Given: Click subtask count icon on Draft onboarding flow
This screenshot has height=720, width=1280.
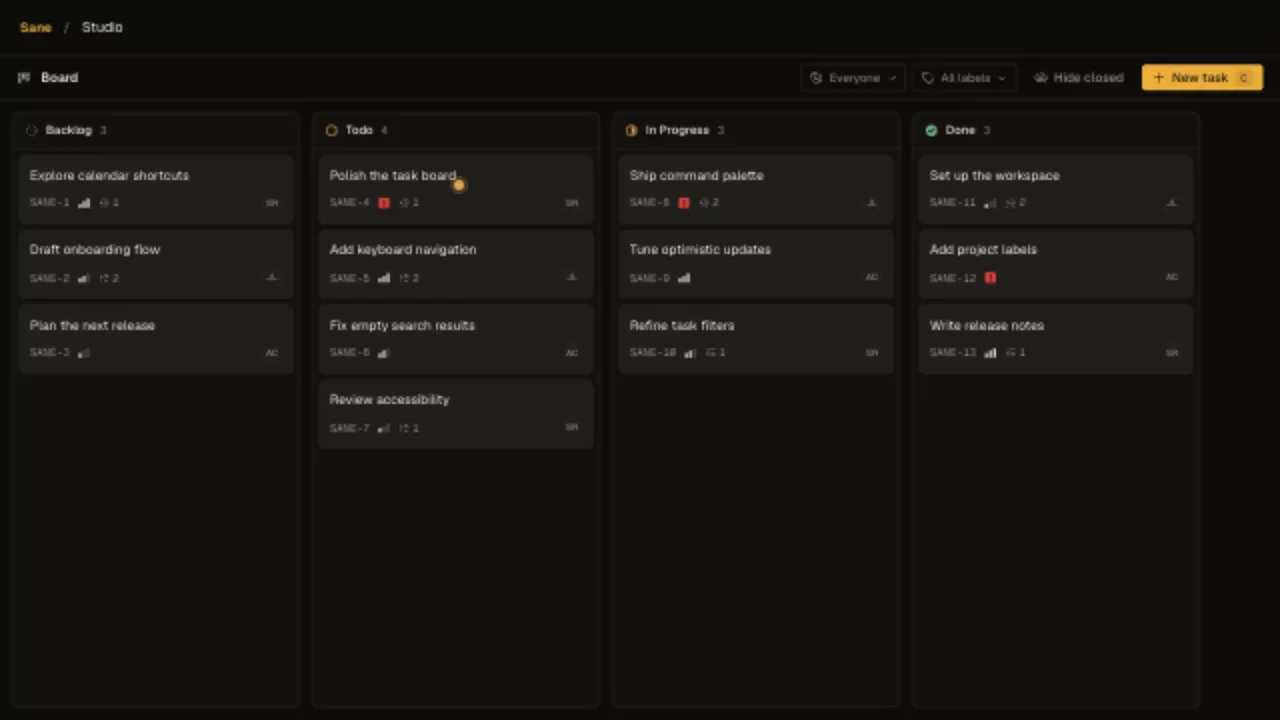Looking at the screenshot, I should [x=103, y=278].
